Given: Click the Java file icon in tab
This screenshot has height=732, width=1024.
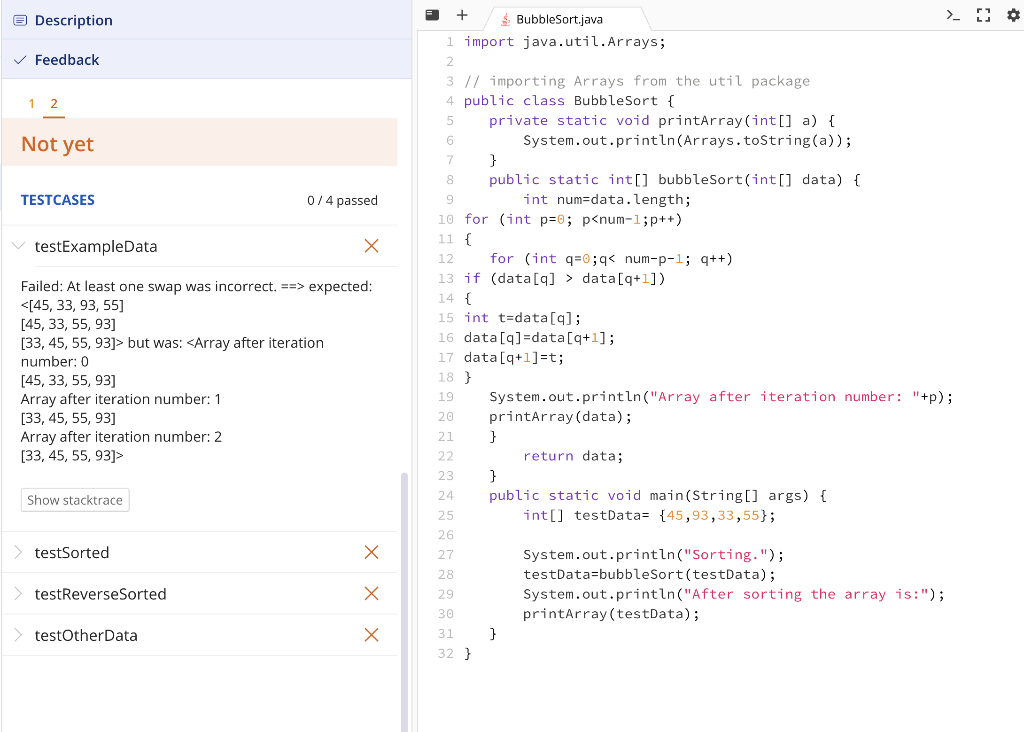Looking at the screenshot, I should 505,20.
